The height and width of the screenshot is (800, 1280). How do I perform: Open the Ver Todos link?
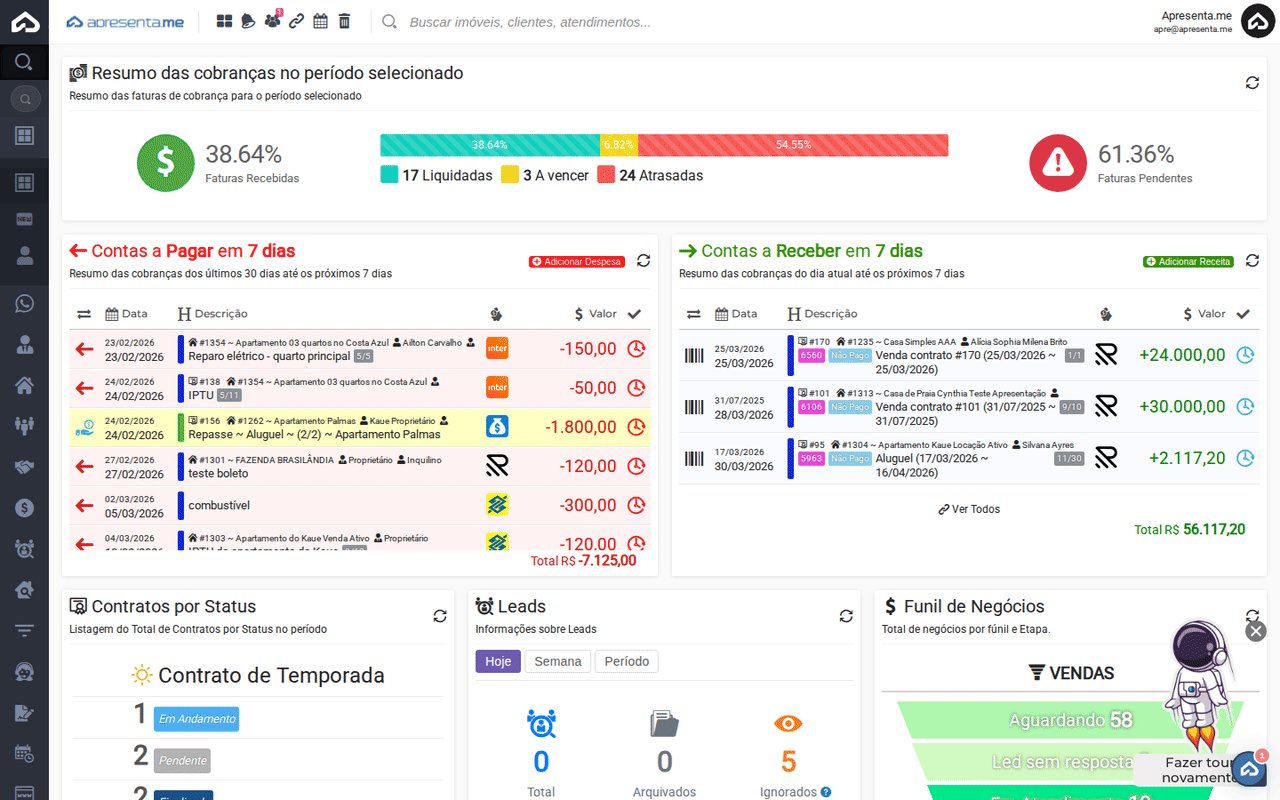(969, 509)
